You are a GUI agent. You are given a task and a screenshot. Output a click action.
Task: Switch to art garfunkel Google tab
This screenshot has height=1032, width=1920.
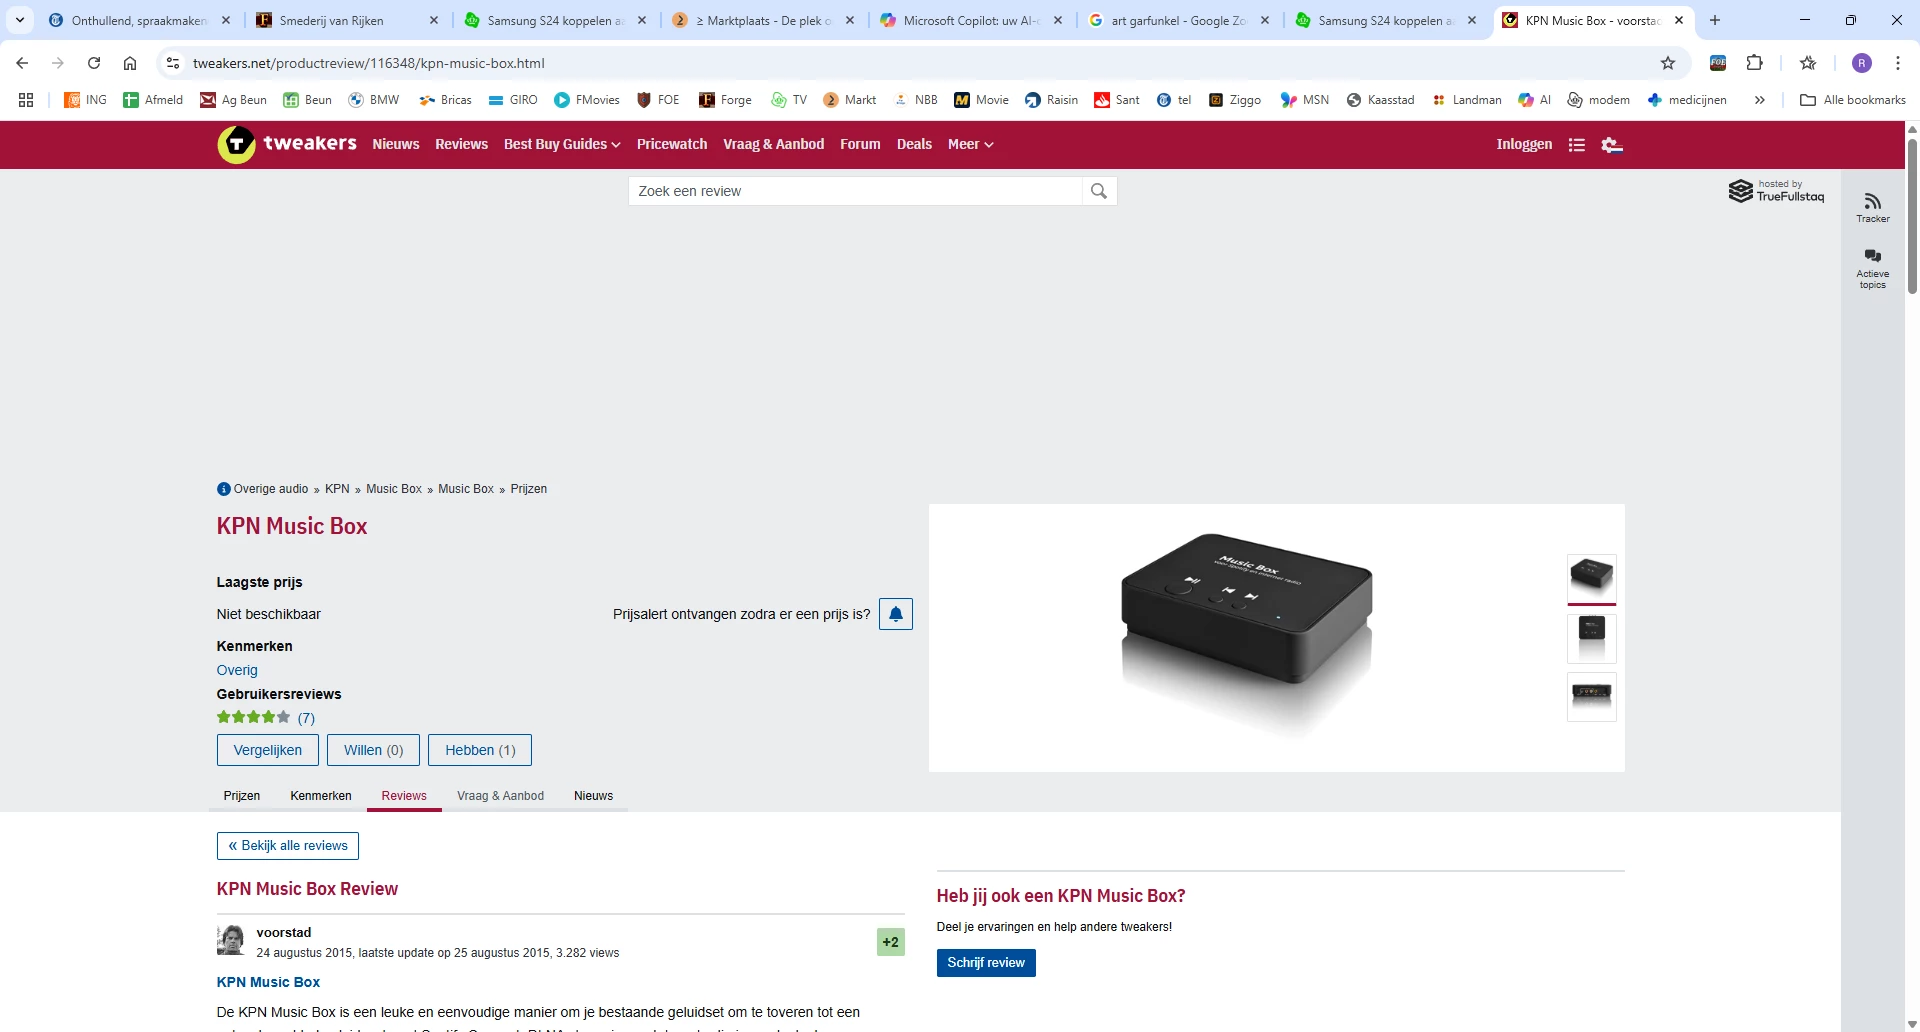(x=1180, y=20)
